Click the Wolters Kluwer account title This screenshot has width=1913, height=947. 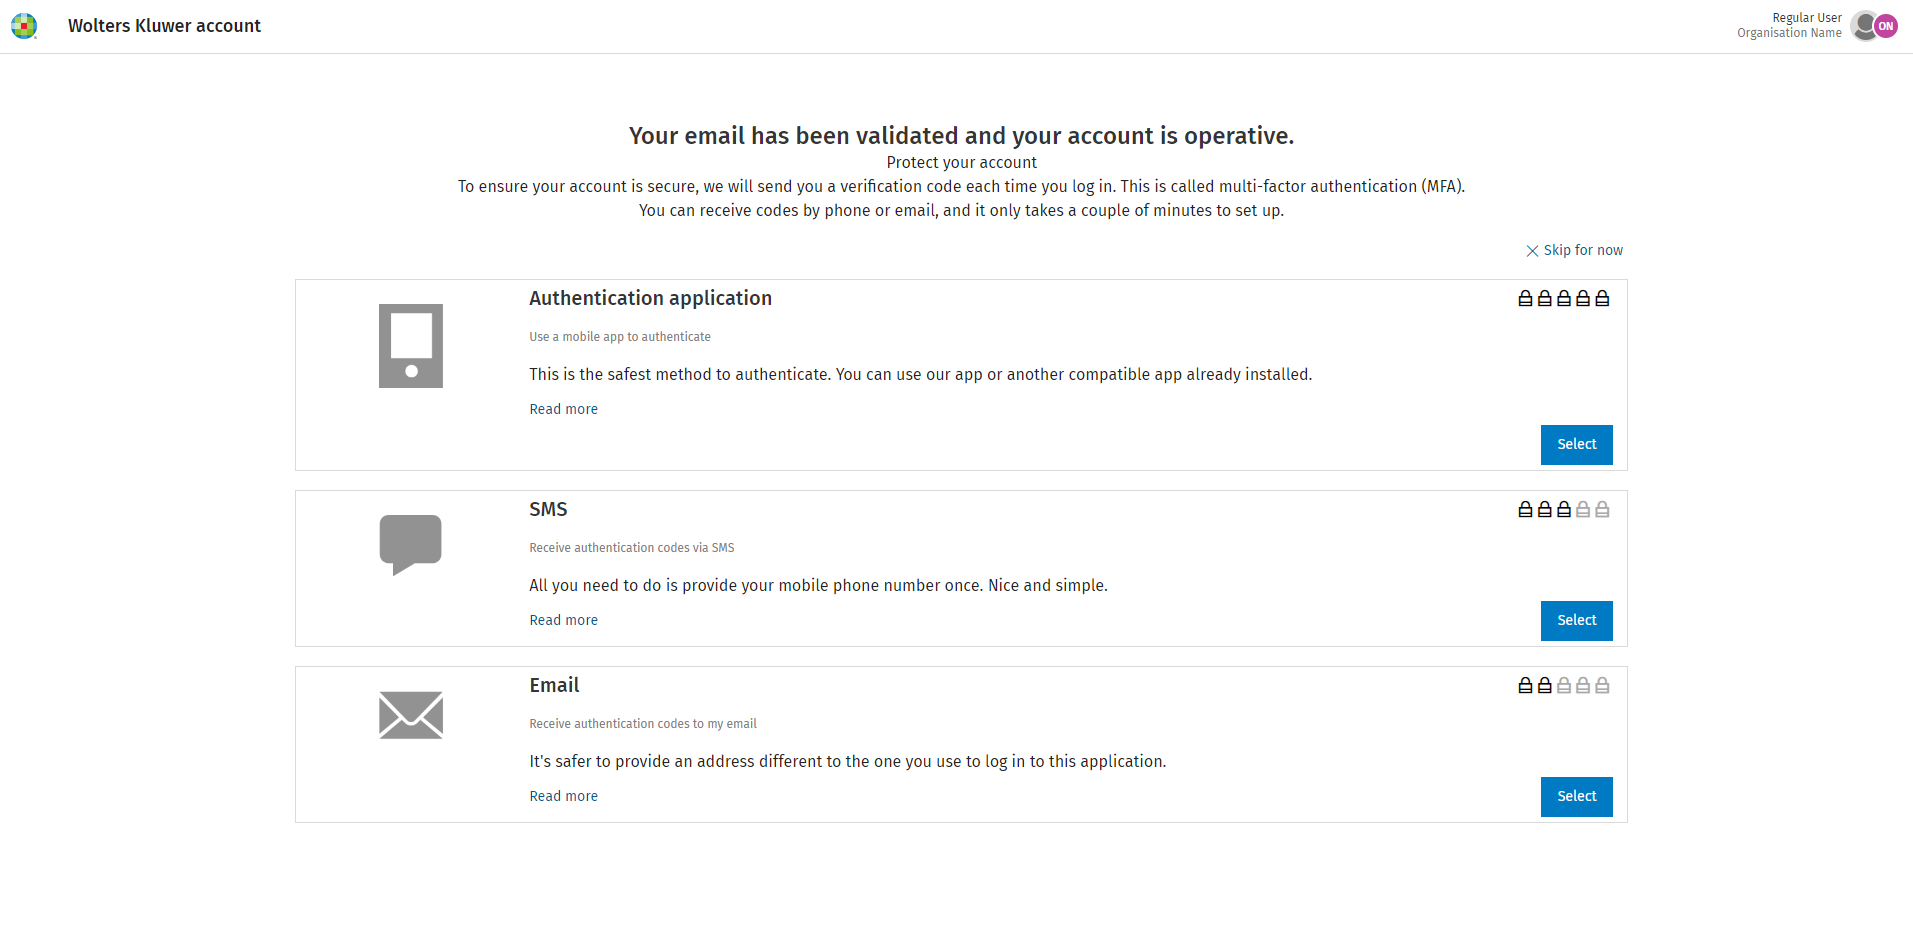tap(164, 26)
